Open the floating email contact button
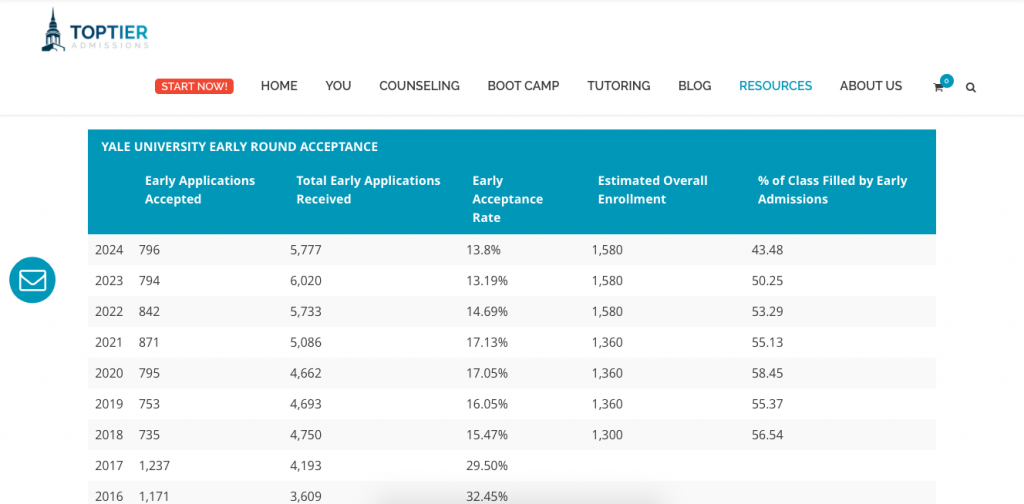 click(x=32, y=280)
